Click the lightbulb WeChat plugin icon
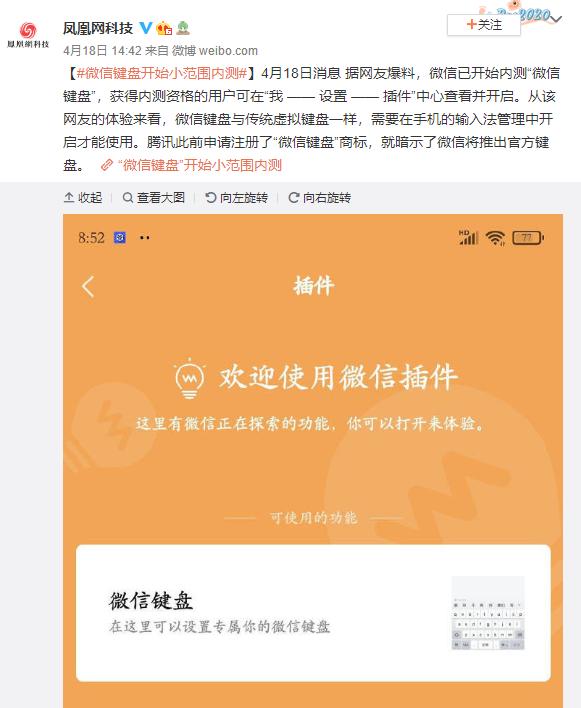The height and width of the screenshot is (708, 581). pyautogui.click(x=190, y=378)
